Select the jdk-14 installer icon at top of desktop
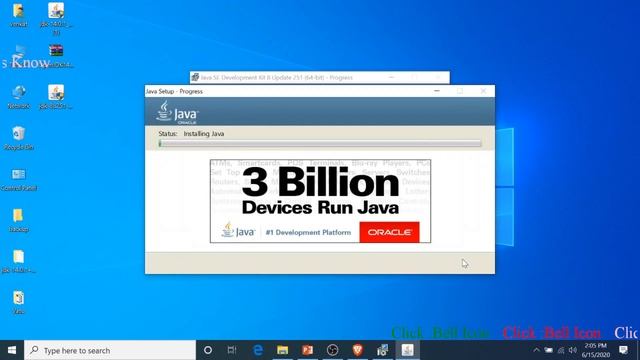The width and height of the screenshot is (640, 360). pos(56,19)
